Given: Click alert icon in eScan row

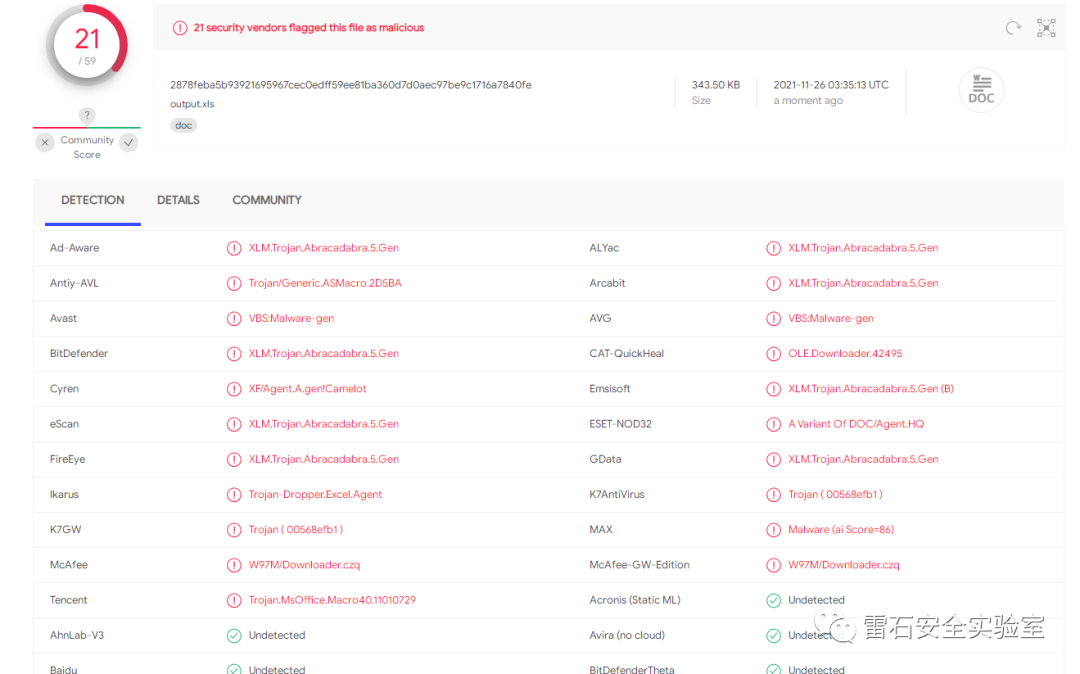Looking at the screenshot, I should (x=234, y=424).
